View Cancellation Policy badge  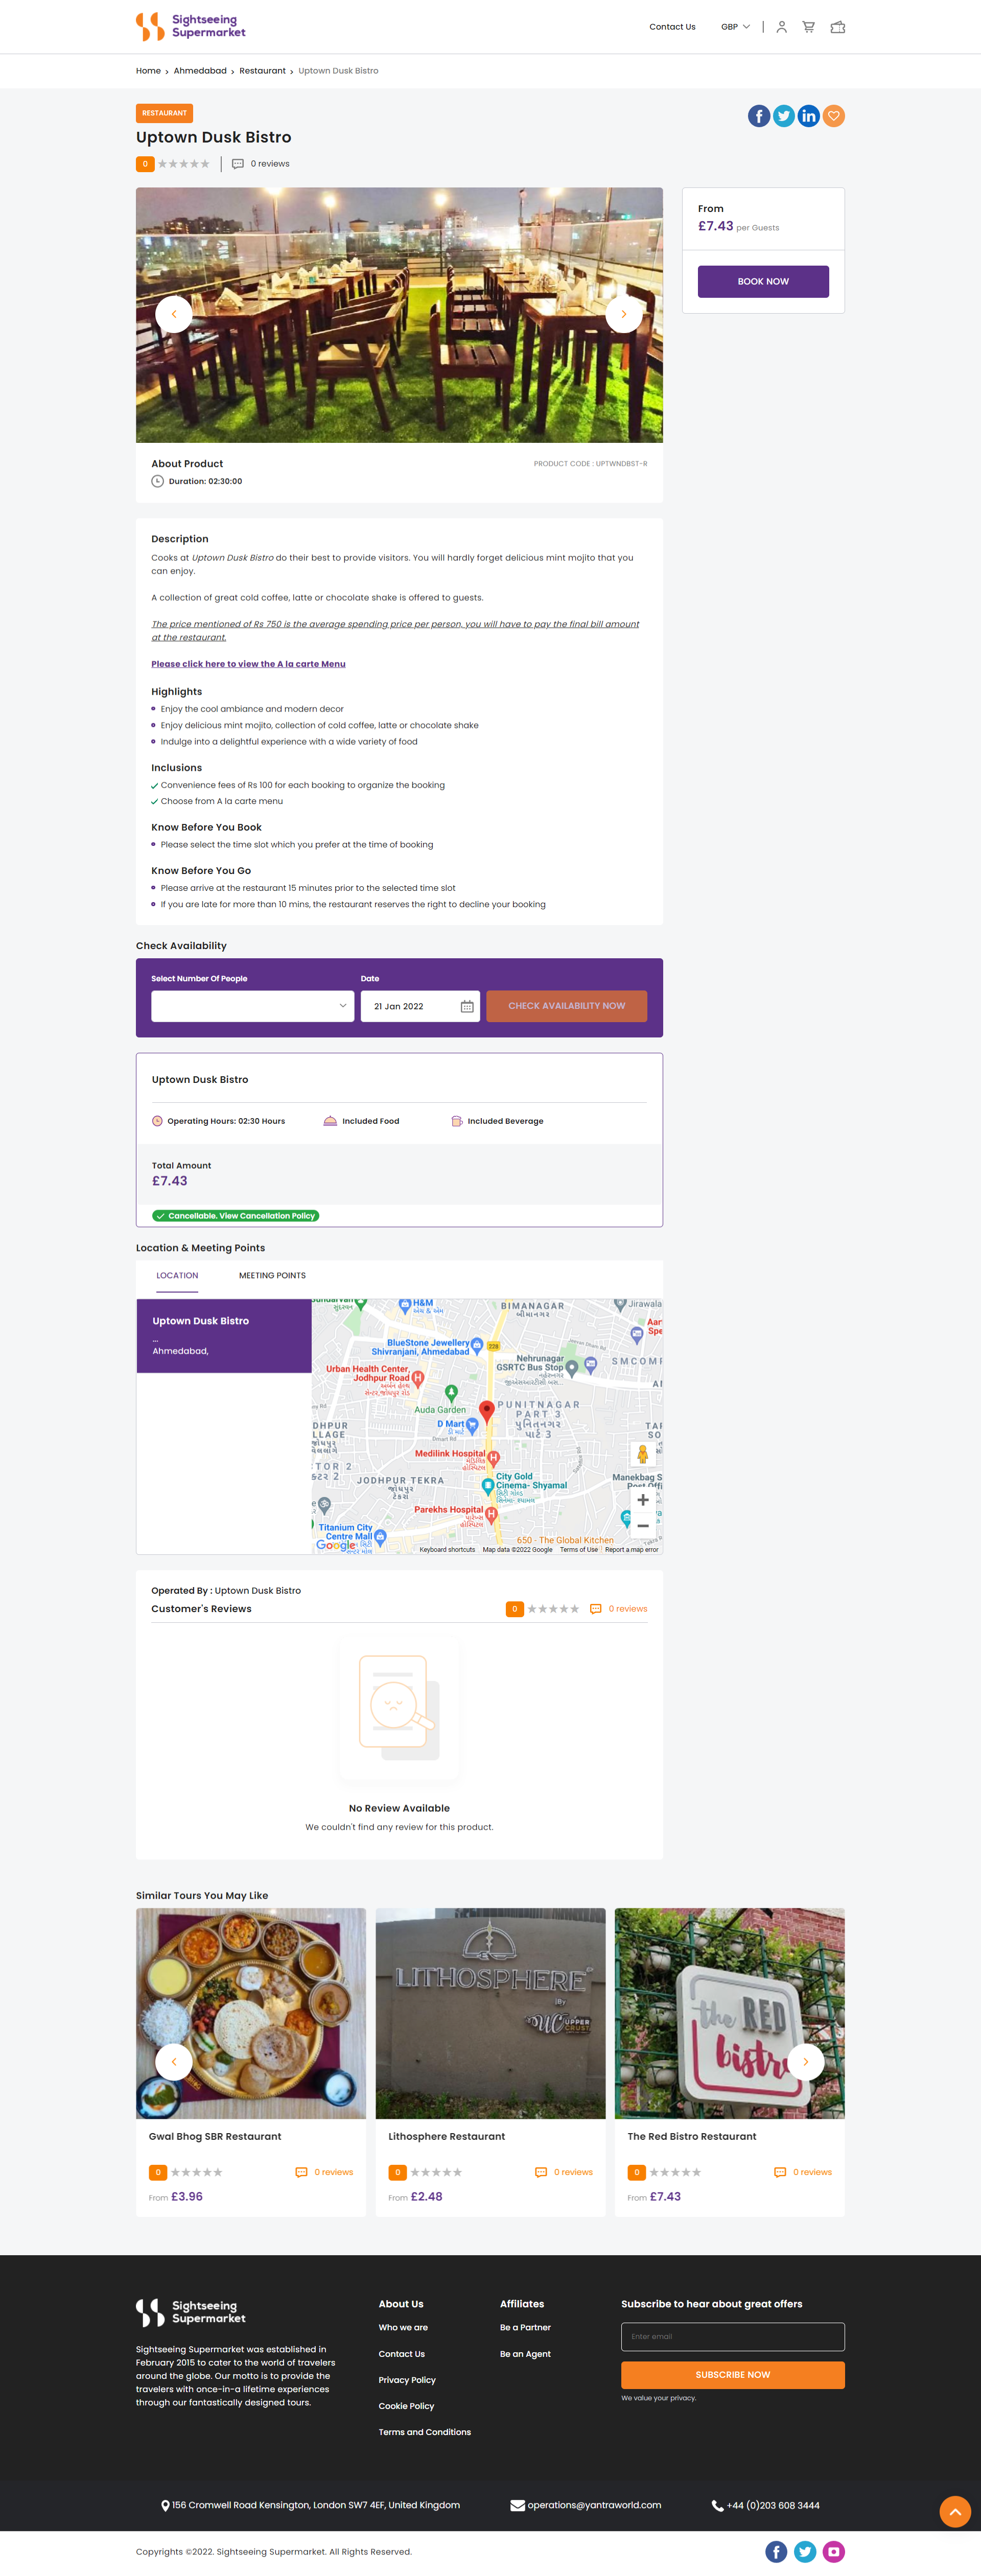click(x=236, y=1216)
